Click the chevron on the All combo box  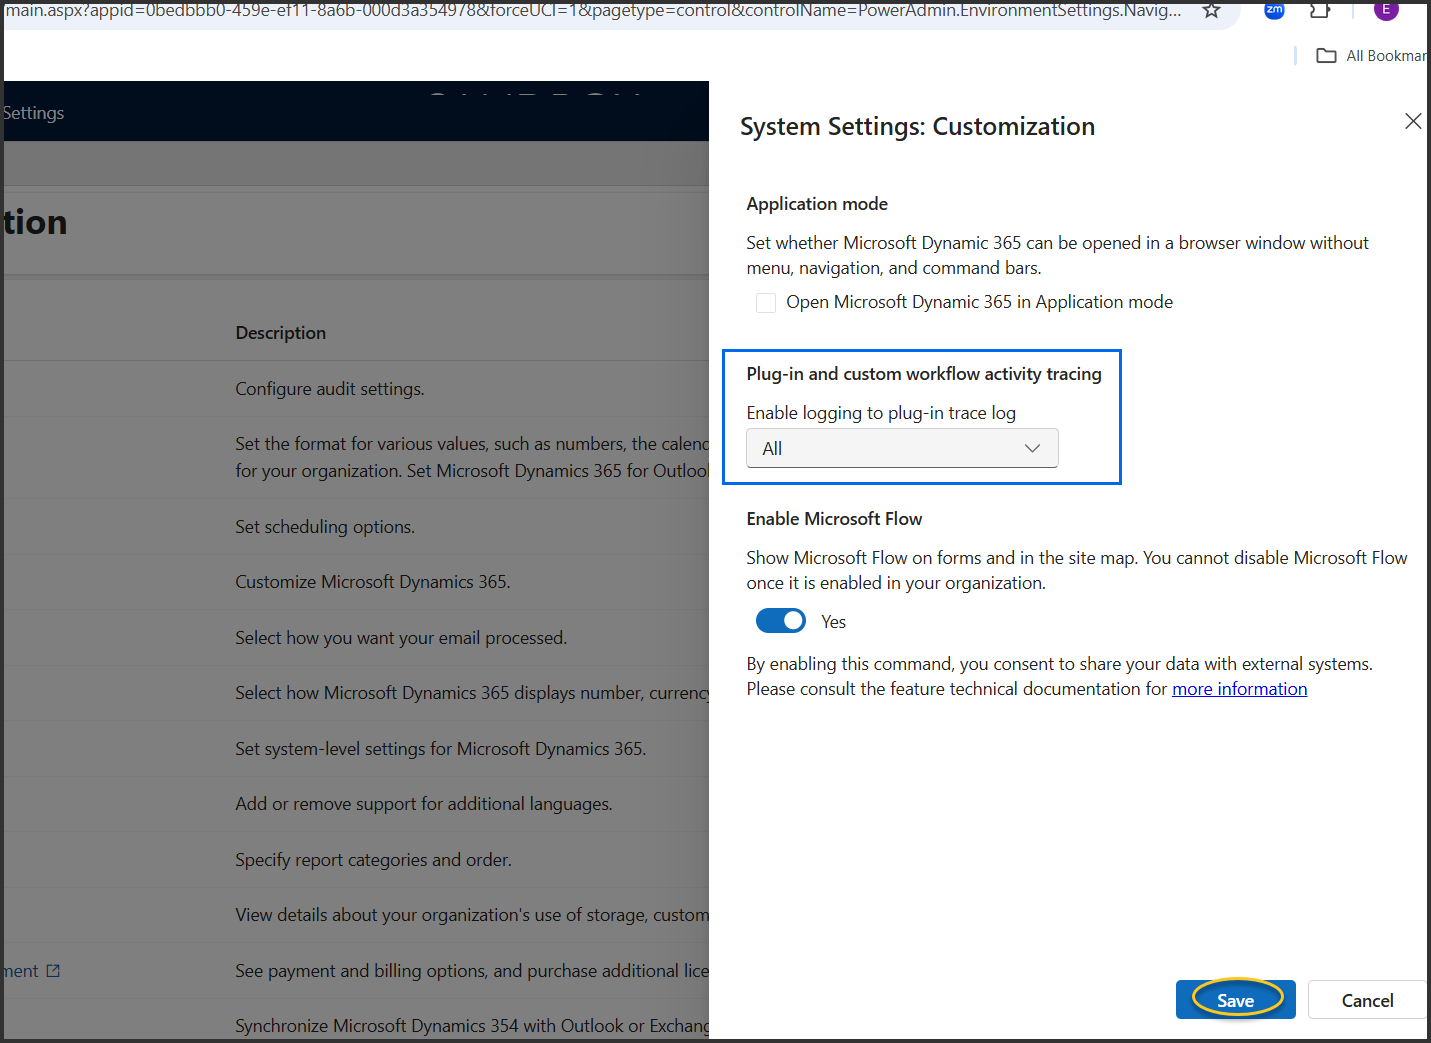1031,447
